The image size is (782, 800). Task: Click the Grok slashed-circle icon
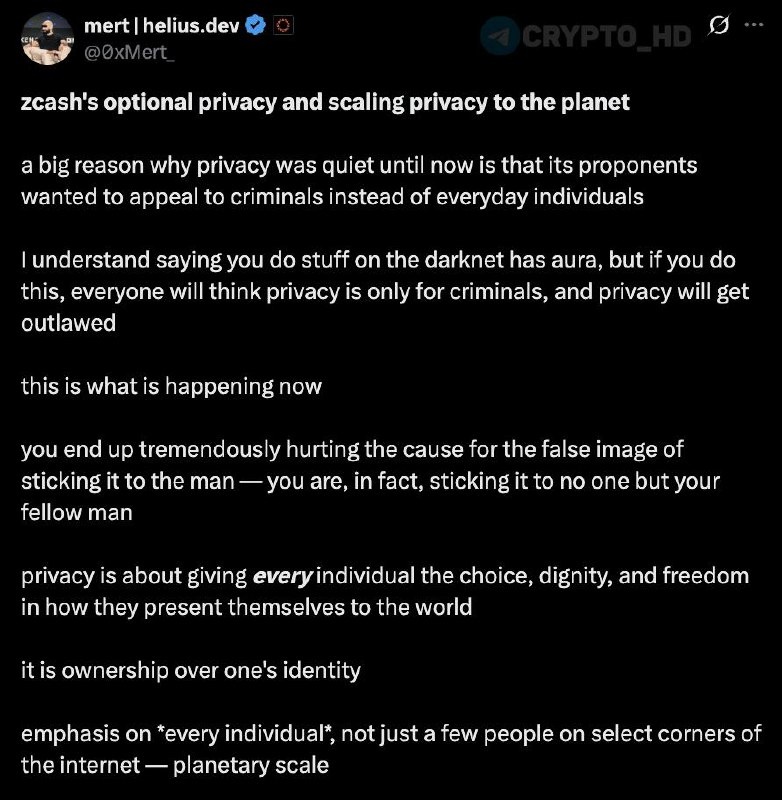point(718,28)
